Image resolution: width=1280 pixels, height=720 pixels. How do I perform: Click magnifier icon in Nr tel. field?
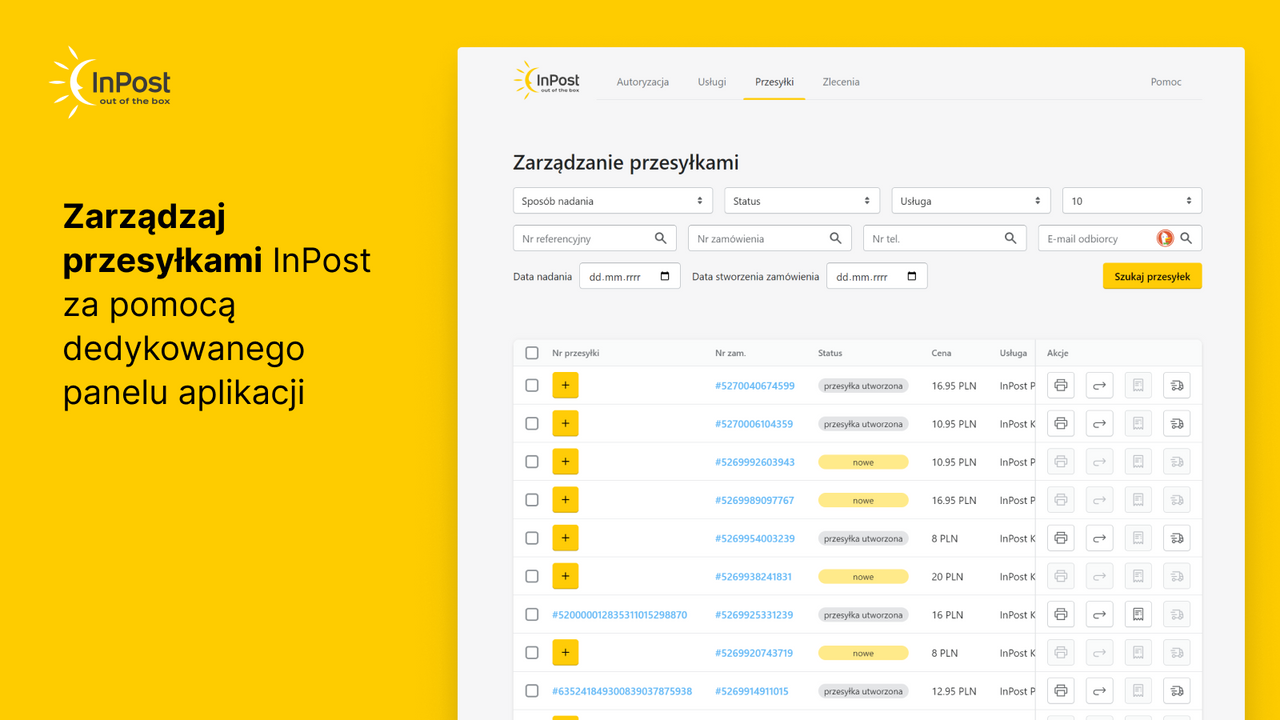click(x=1011, y=238)
